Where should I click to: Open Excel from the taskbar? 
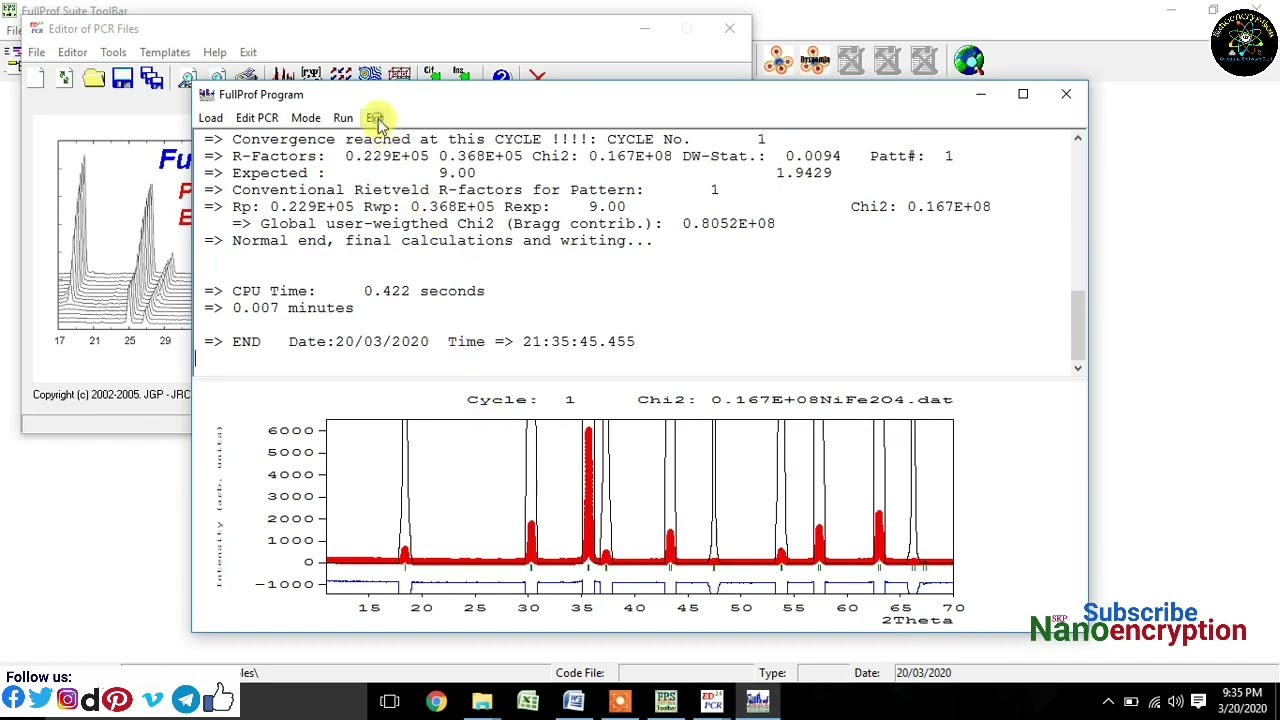(528, 701)
